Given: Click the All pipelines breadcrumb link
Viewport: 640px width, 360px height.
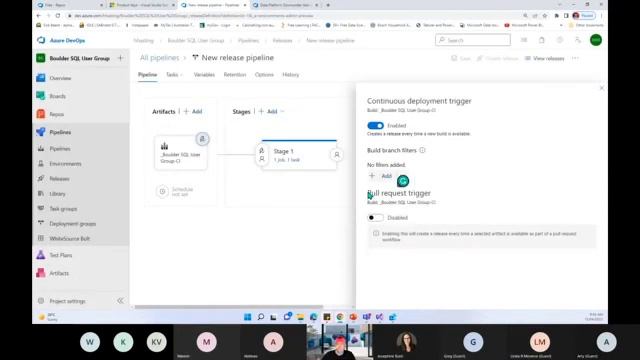Looking at the screenshot, I should click(x=159, y=58).
